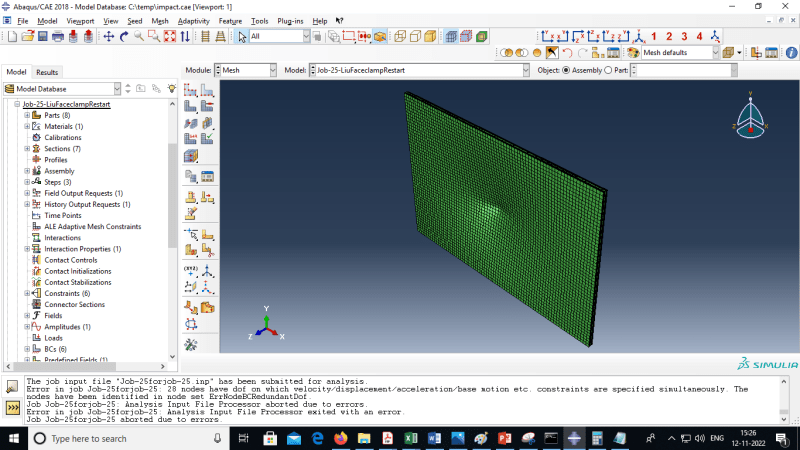The image size is (800, 450).
Task: Select Interactions in model tree
Action: click(x=62, y=238)
